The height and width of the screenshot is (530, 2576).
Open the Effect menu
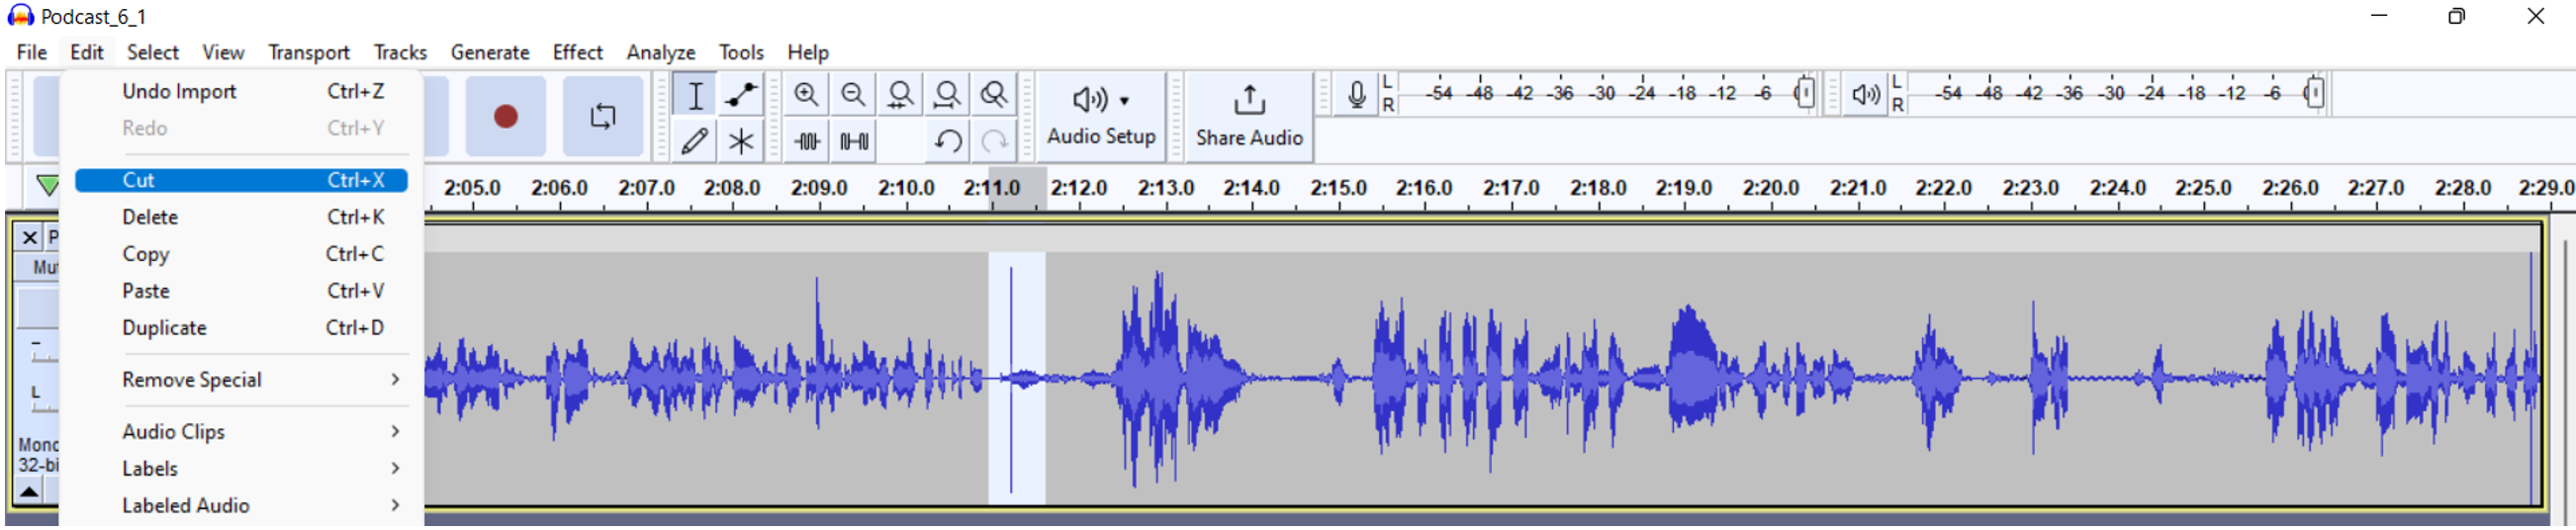click(577, 52)
